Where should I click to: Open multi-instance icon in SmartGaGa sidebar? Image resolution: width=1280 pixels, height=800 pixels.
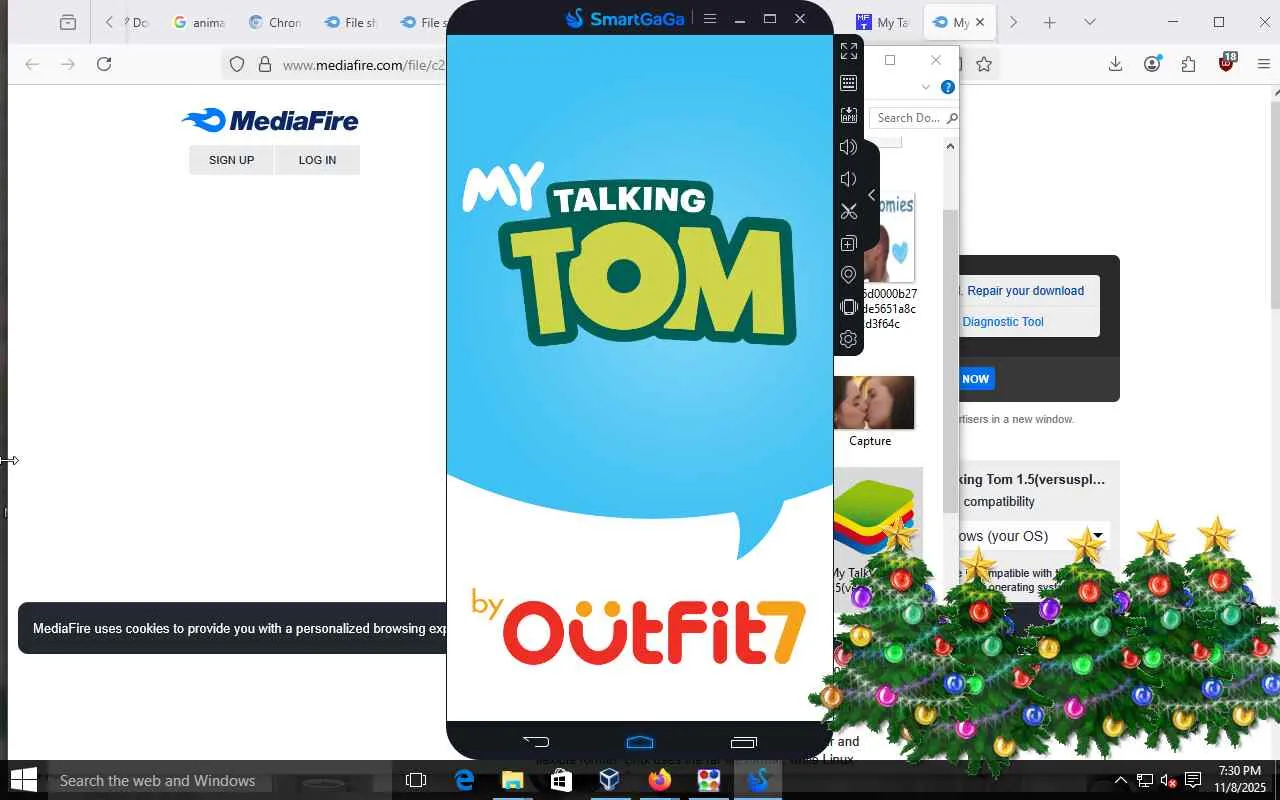849,243
